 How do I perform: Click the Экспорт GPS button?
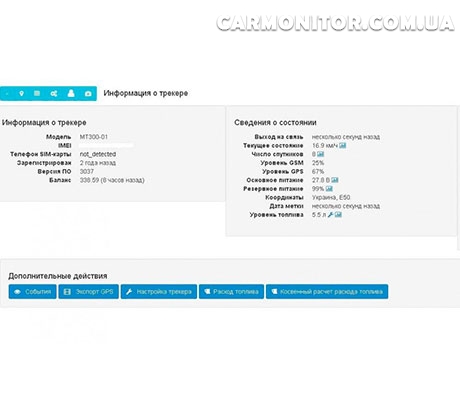click(88, 292)
